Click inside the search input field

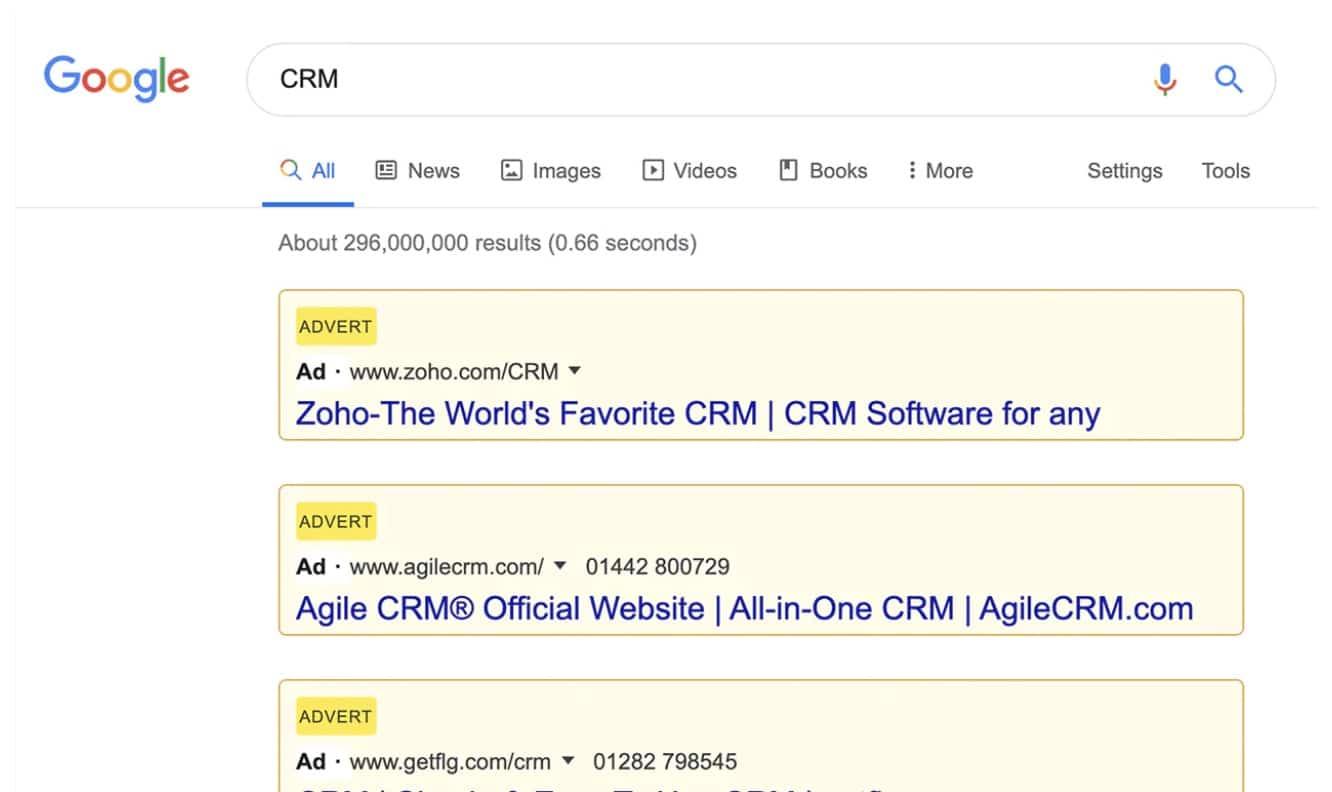coord(600,78)
